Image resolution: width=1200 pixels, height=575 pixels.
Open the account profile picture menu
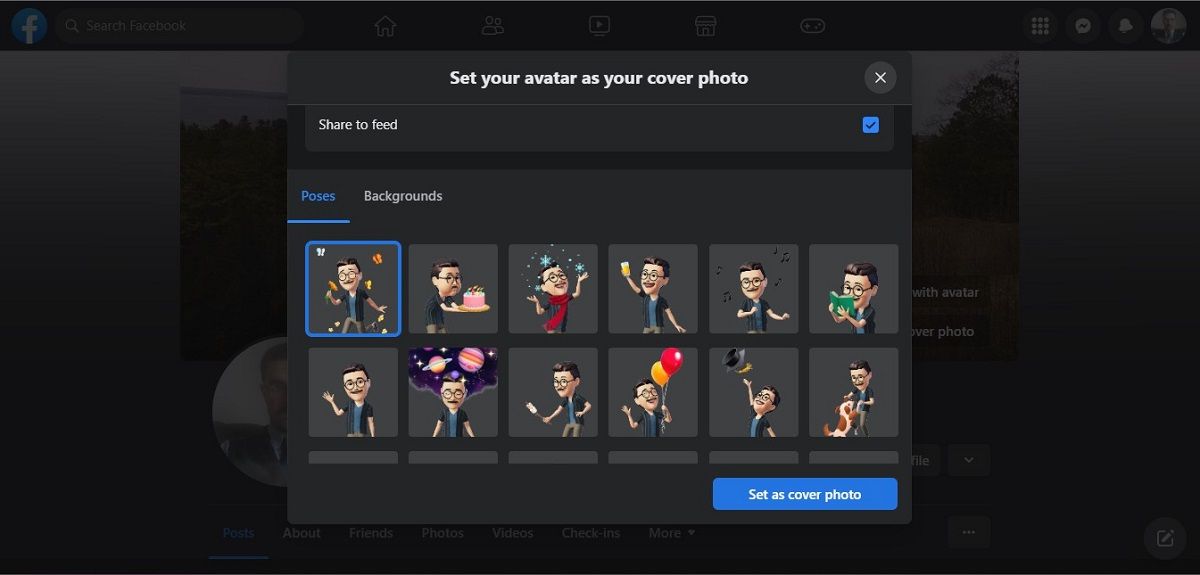point(1168,26)
